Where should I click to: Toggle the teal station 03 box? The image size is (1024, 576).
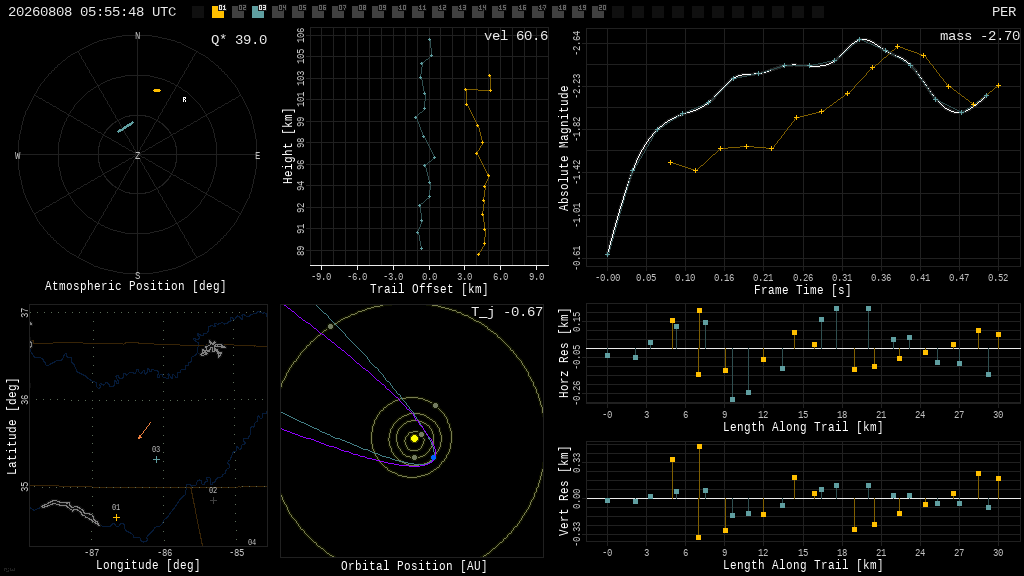click(x=259, y=11)
